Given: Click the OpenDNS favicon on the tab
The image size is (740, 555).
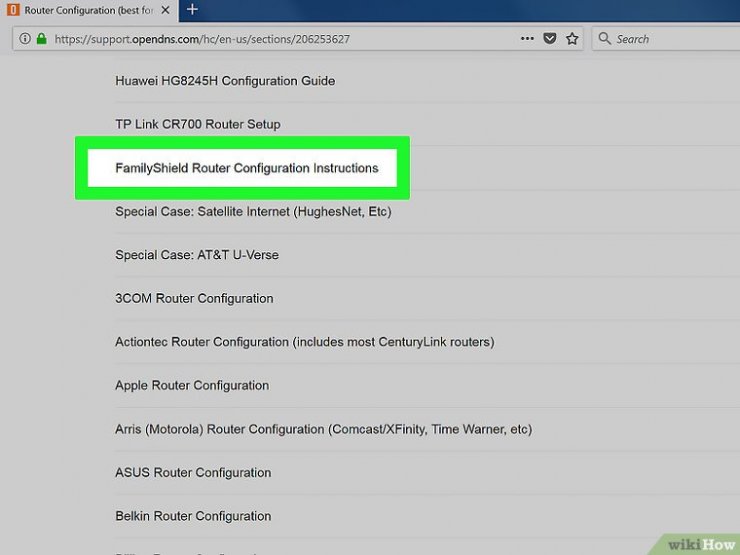Looking at the screenshot, I should click(13, 10).
